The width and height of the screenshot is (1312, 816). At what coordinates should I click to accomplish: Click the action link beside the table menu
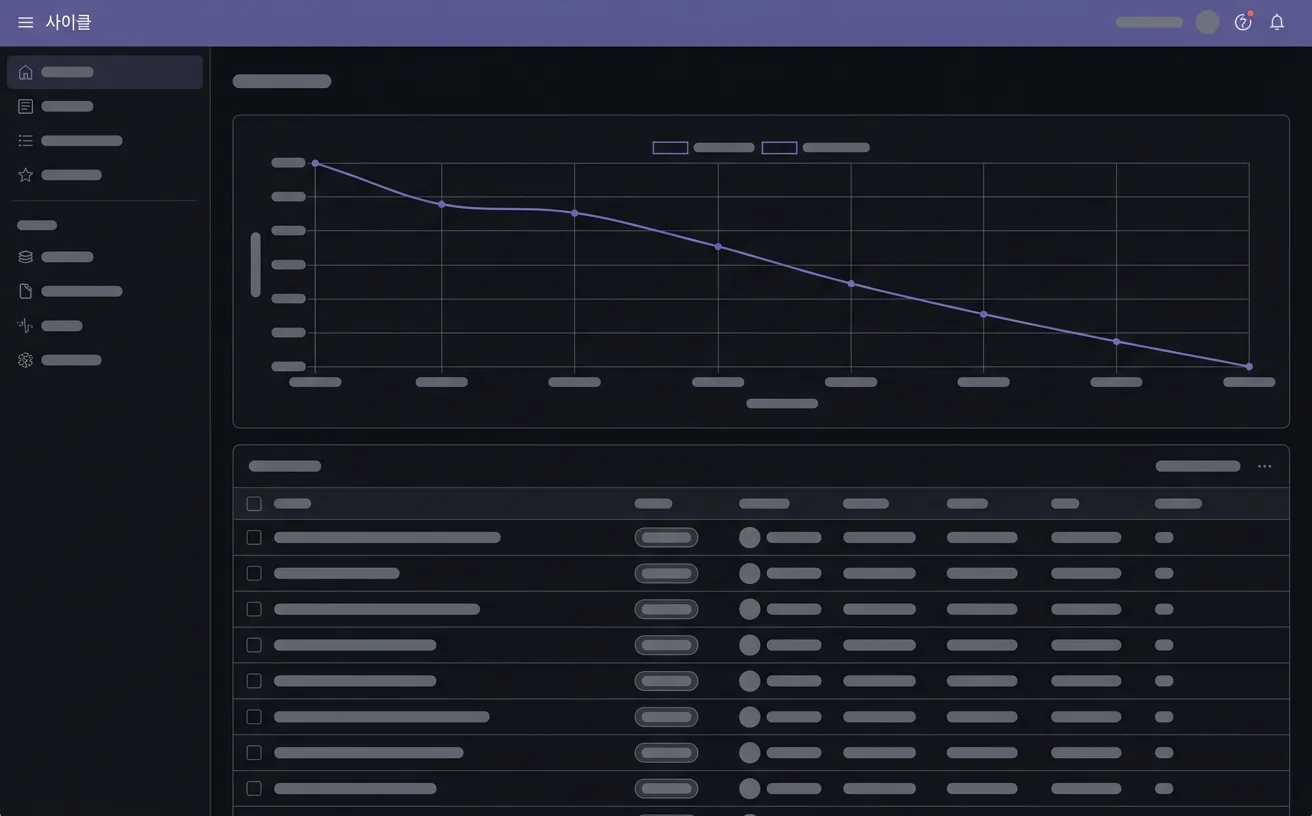(x=1198, y=466)
